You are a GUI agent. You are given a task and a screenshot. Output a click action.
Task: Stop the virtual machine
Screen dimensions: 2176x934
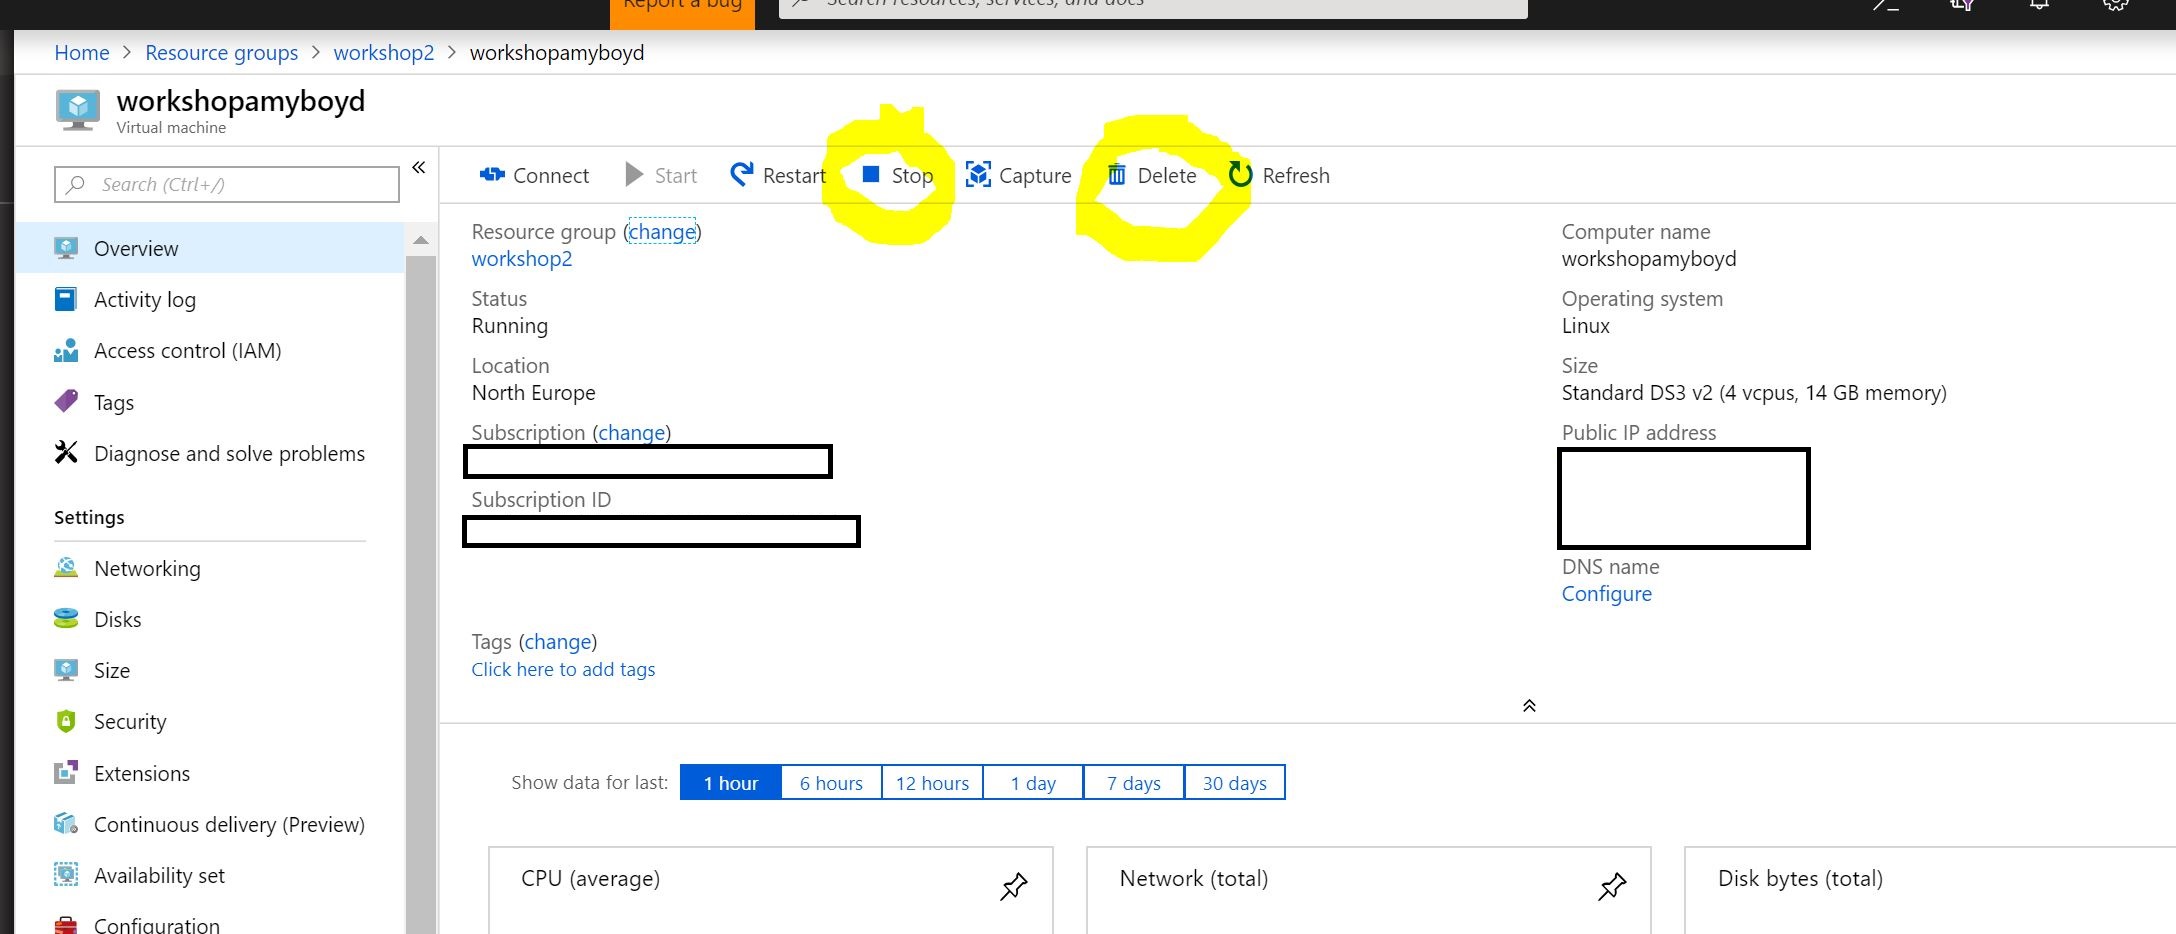897,175
